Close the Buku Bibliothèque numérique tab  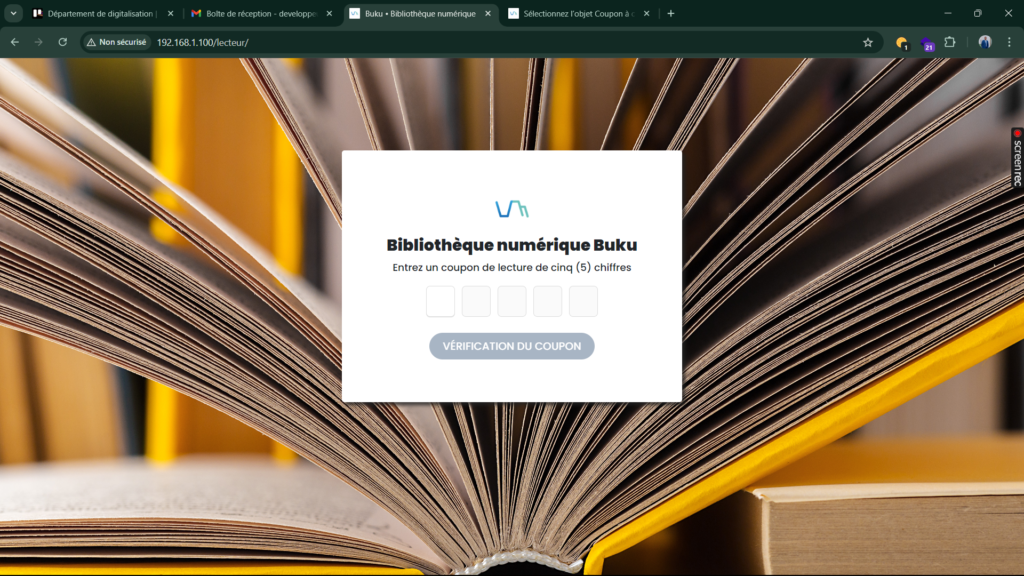point(488,13)
